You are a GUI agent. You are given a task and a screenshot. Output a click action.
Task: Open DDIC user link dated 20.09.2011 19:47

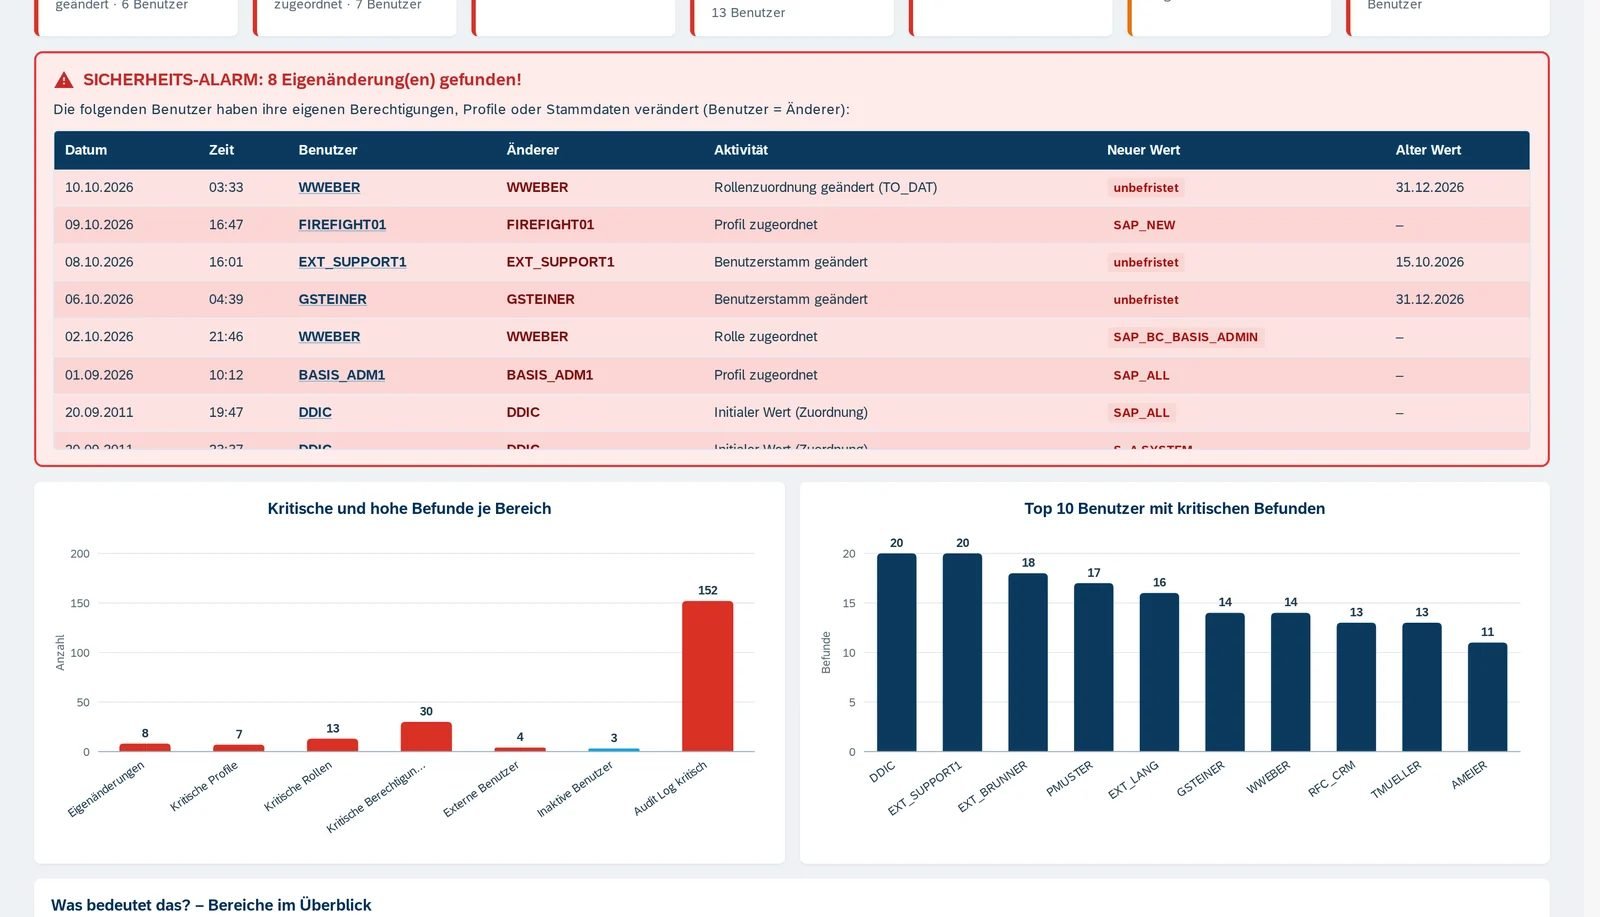315,412
